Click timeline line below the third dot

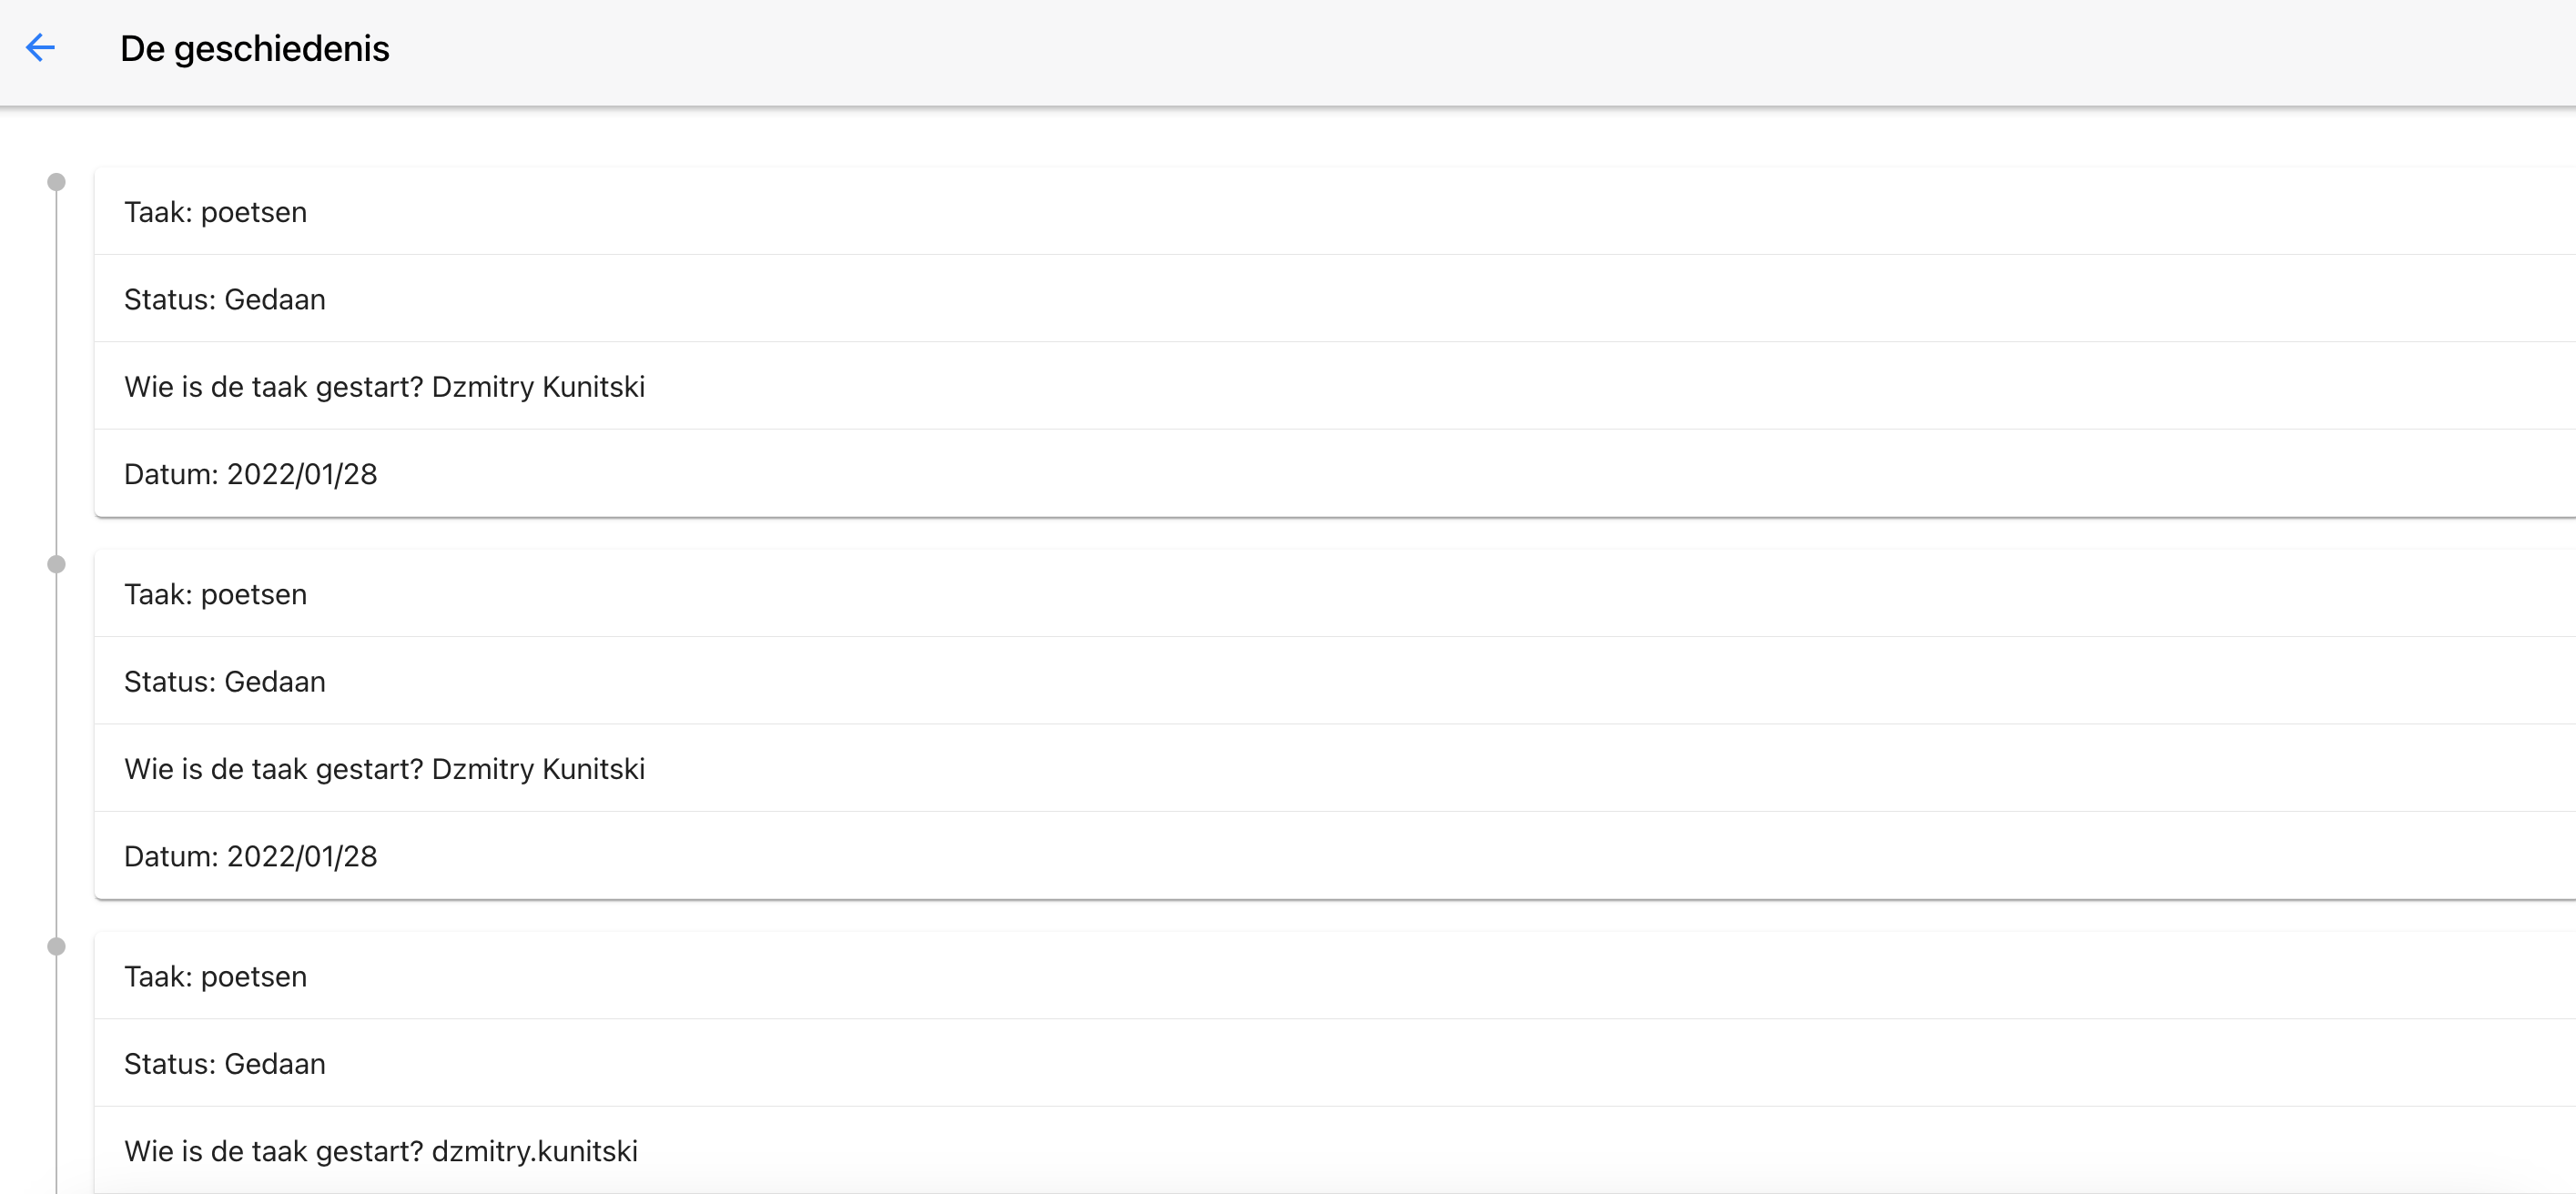pos(57,1080)
